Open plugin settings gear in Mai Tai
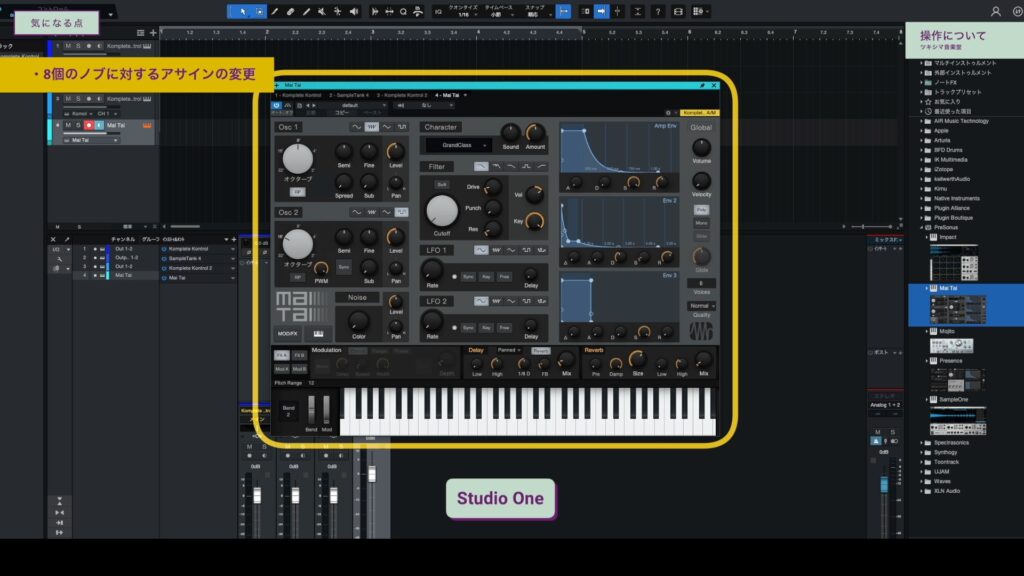 pyautogui.click(x=667, y=113)
